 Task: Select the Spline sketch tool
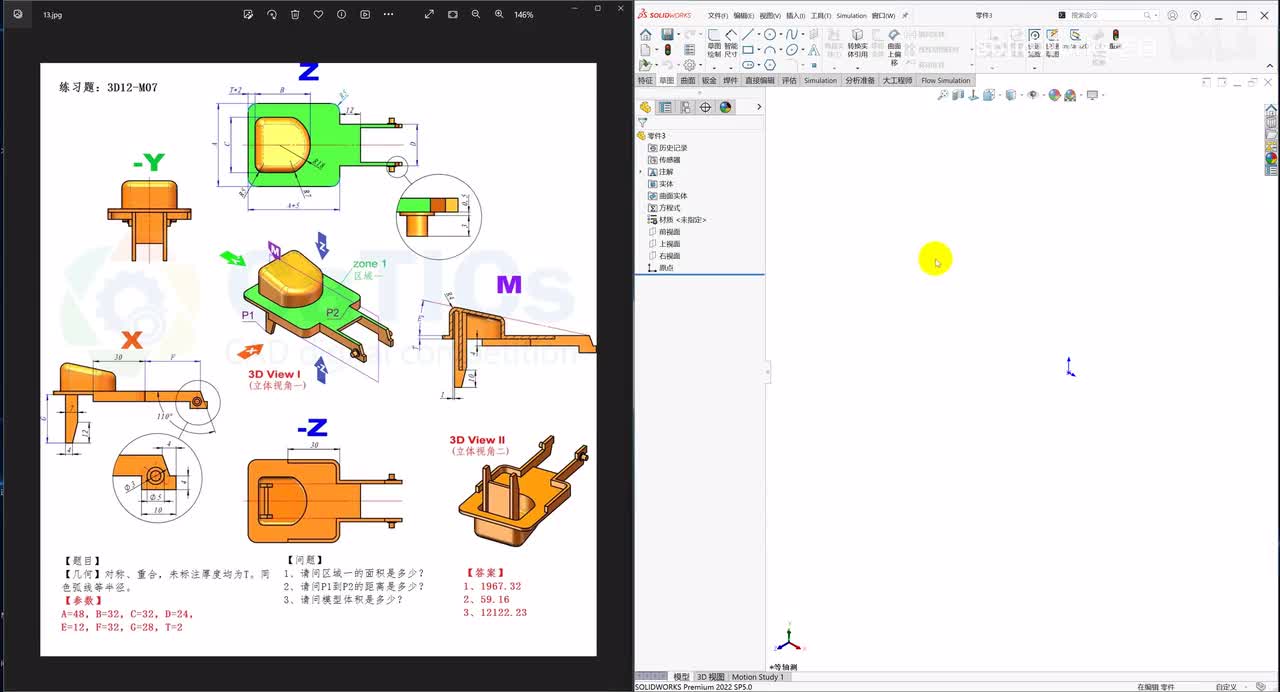792,35
